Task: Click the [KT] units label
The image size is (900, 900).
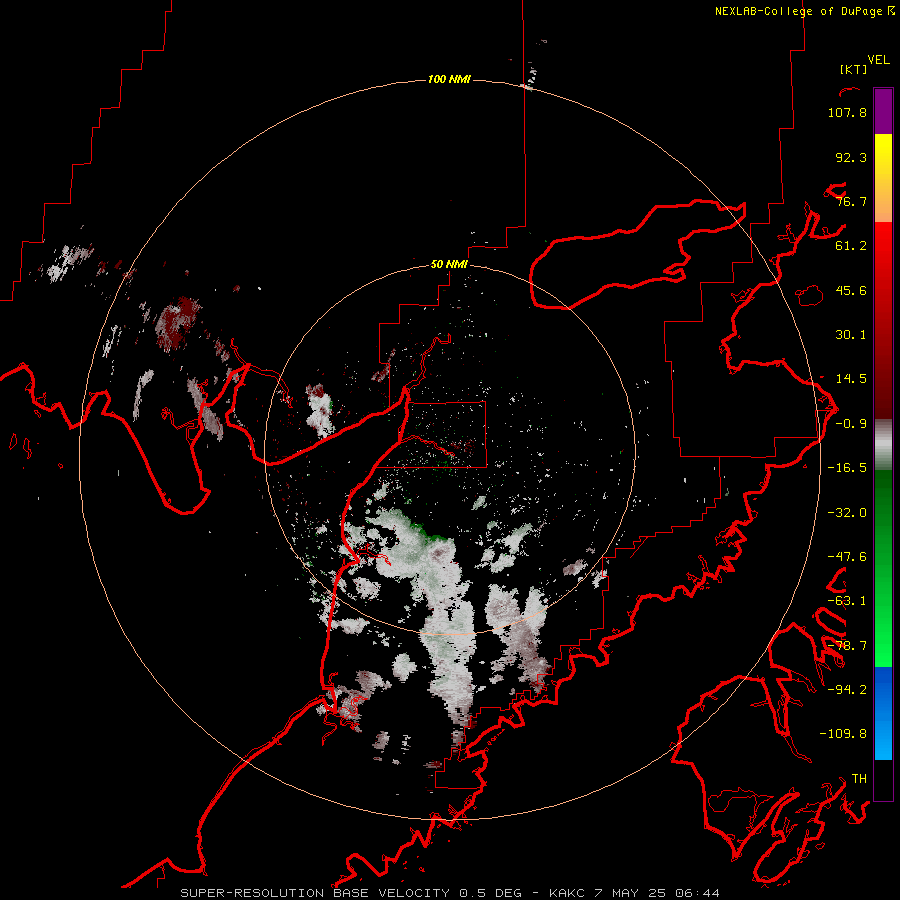Action: tap(853, 69)
